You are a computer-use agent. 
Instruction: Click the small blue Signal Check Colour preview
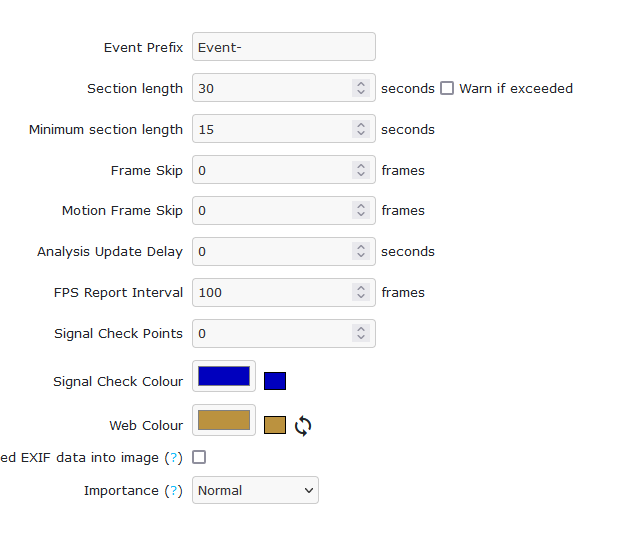coord(275,381)
